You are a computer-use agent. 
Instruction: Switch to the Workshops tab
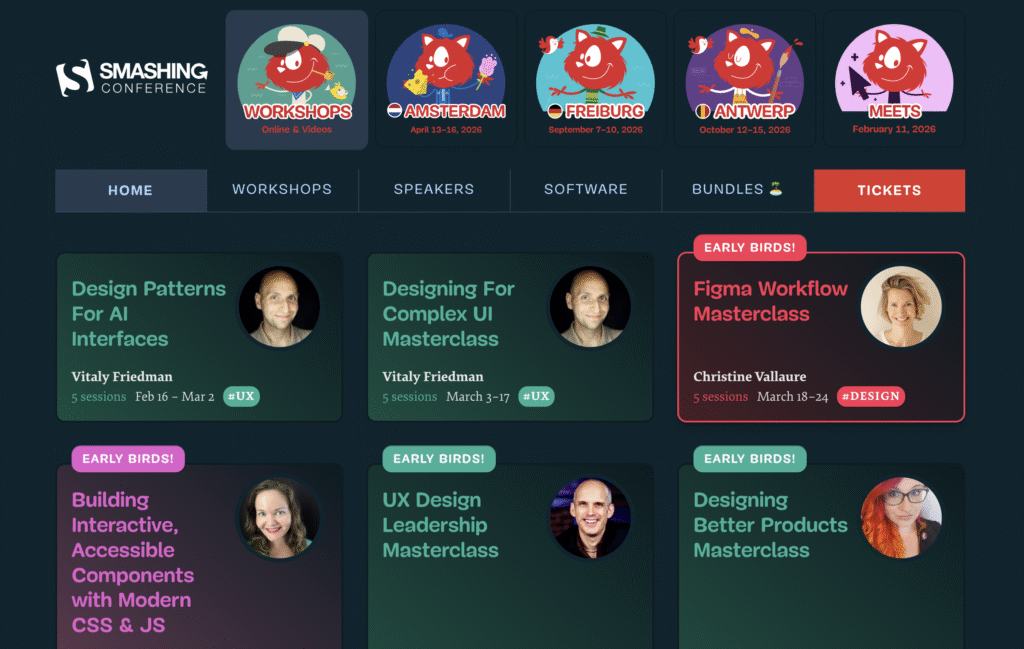(x=282, y=189)
